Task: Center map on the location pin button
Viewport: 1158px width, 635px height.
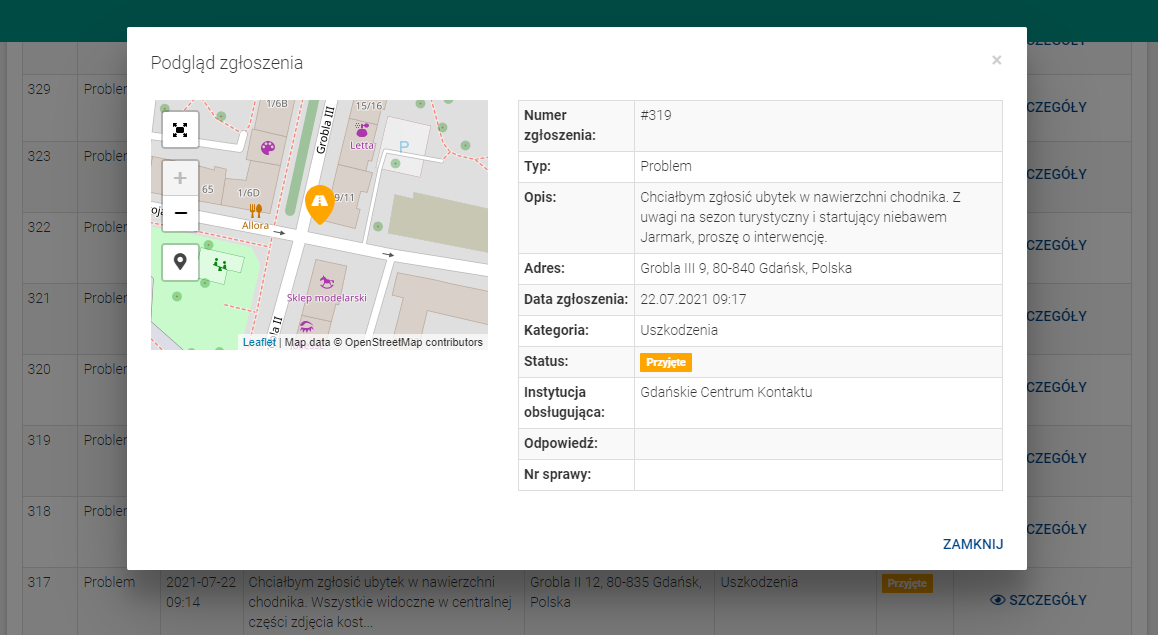Action: (x=180, y=261)
